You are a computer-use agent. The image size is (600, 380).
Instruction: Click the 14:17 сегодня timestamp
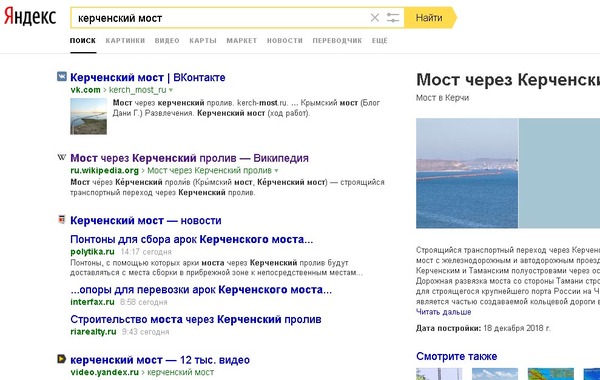pos(146,252)
